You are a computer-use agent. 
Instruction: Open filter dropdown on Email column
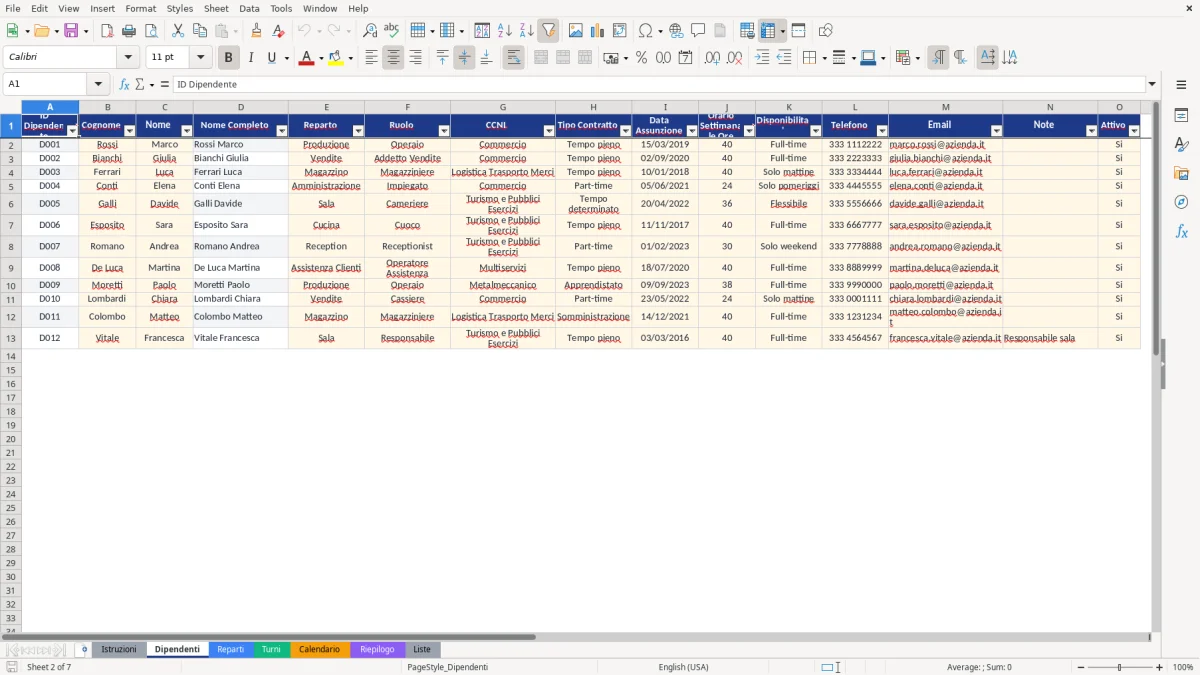point(996,131)
